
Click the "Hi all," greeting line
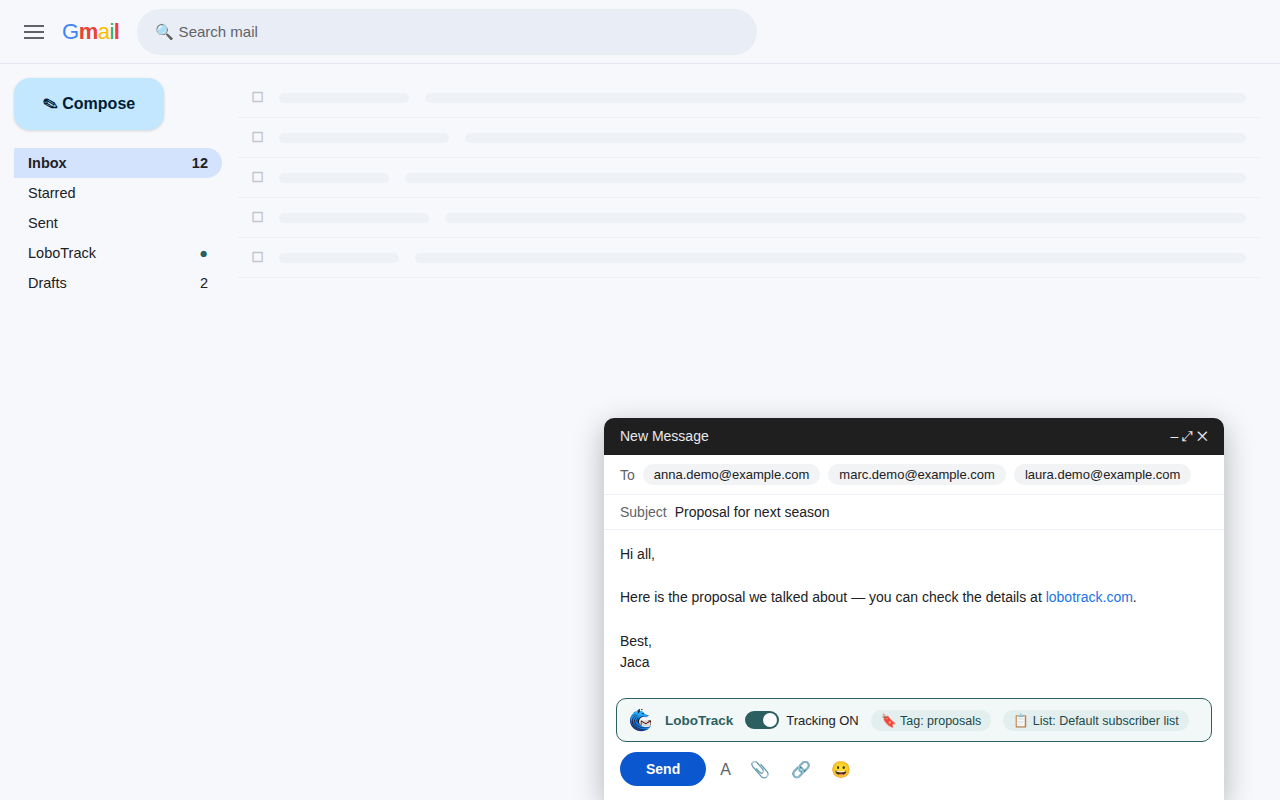coord(637,554)
